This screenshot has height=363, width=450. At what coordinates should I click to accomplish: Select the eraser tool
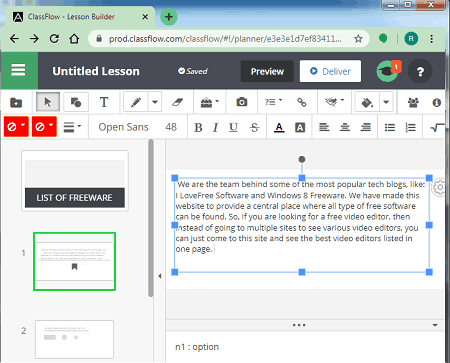177,102
